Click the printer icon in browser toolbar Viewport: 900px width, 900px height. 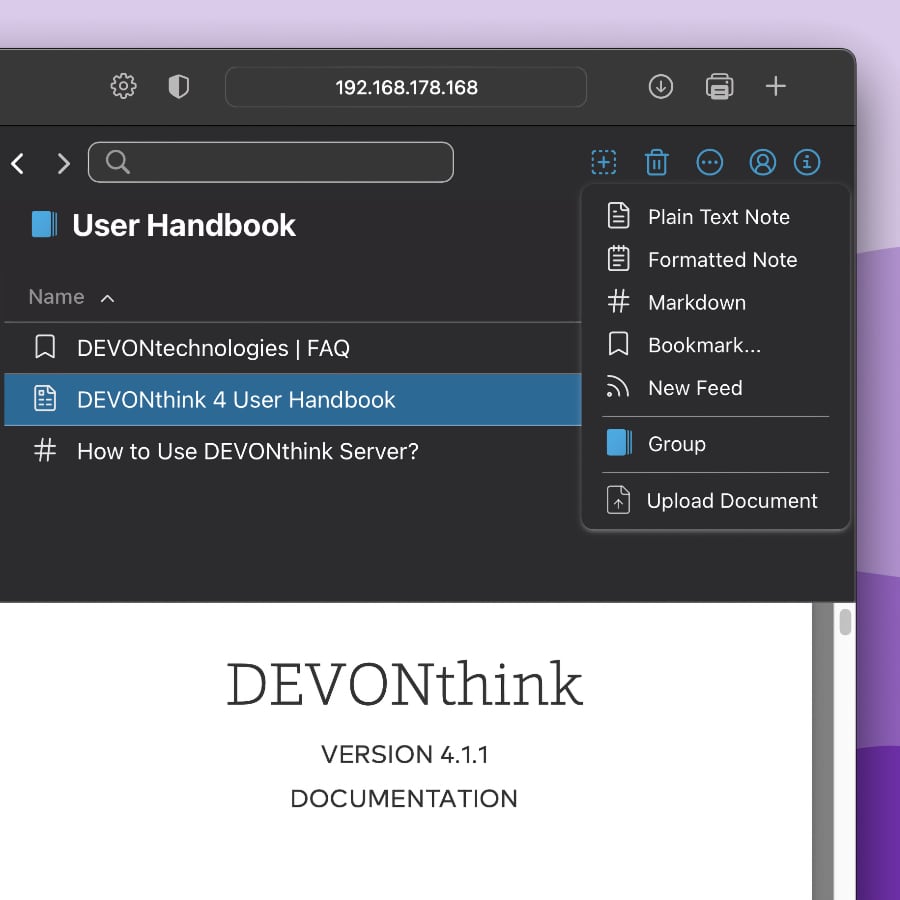[719, 87]
